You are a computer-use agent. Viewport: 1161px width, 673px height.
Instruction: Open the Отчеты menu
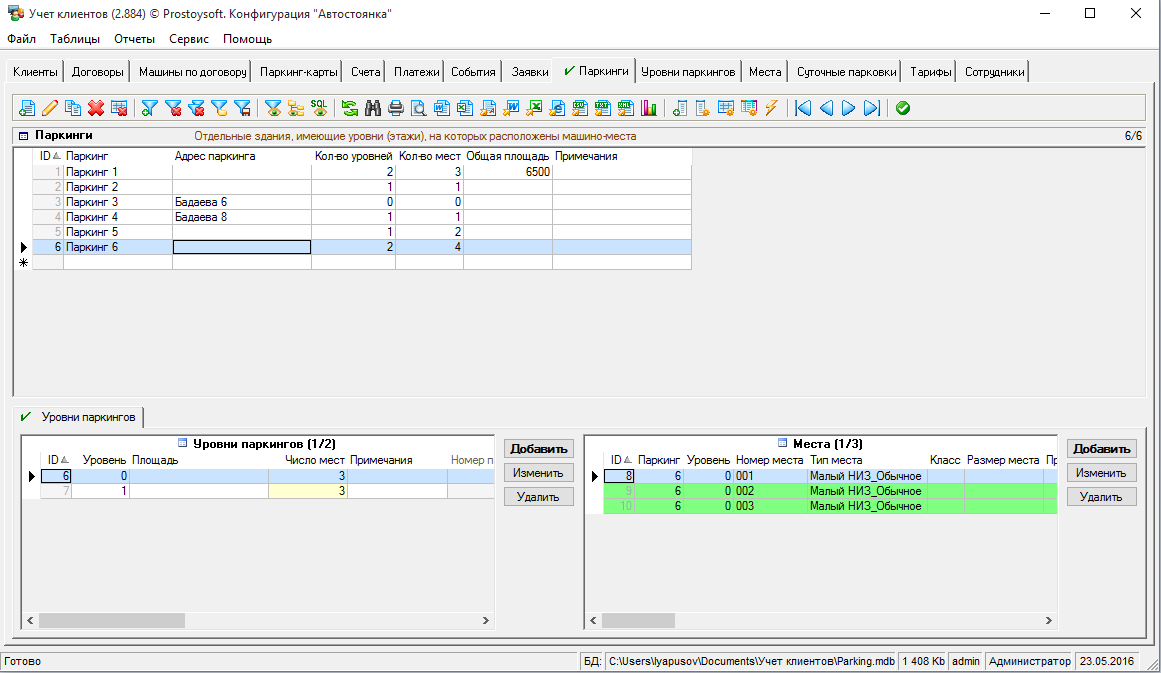(x=134, y=39)
